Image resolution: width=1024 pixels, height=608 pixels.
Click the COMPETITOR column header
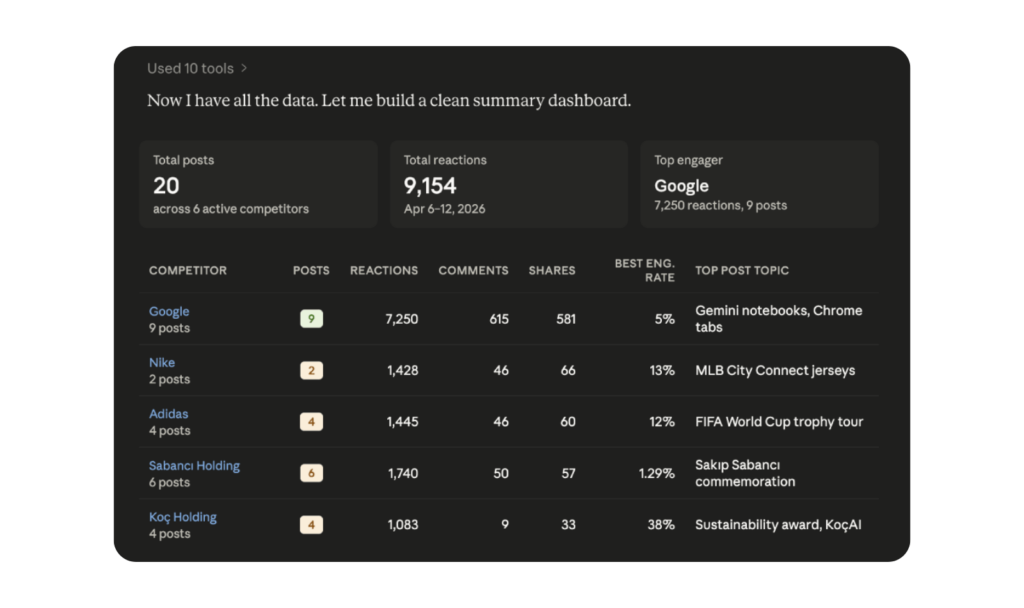pos(188,270)
